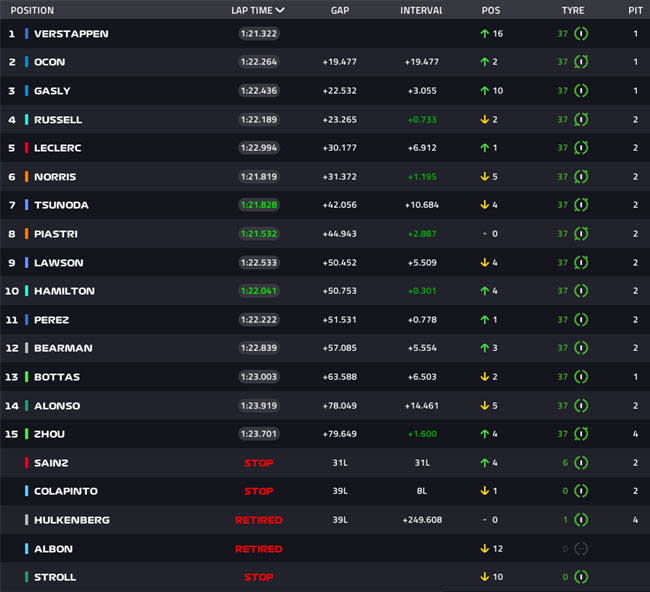Click Piastri's green lap time 1:21.532

pos(259,234)
